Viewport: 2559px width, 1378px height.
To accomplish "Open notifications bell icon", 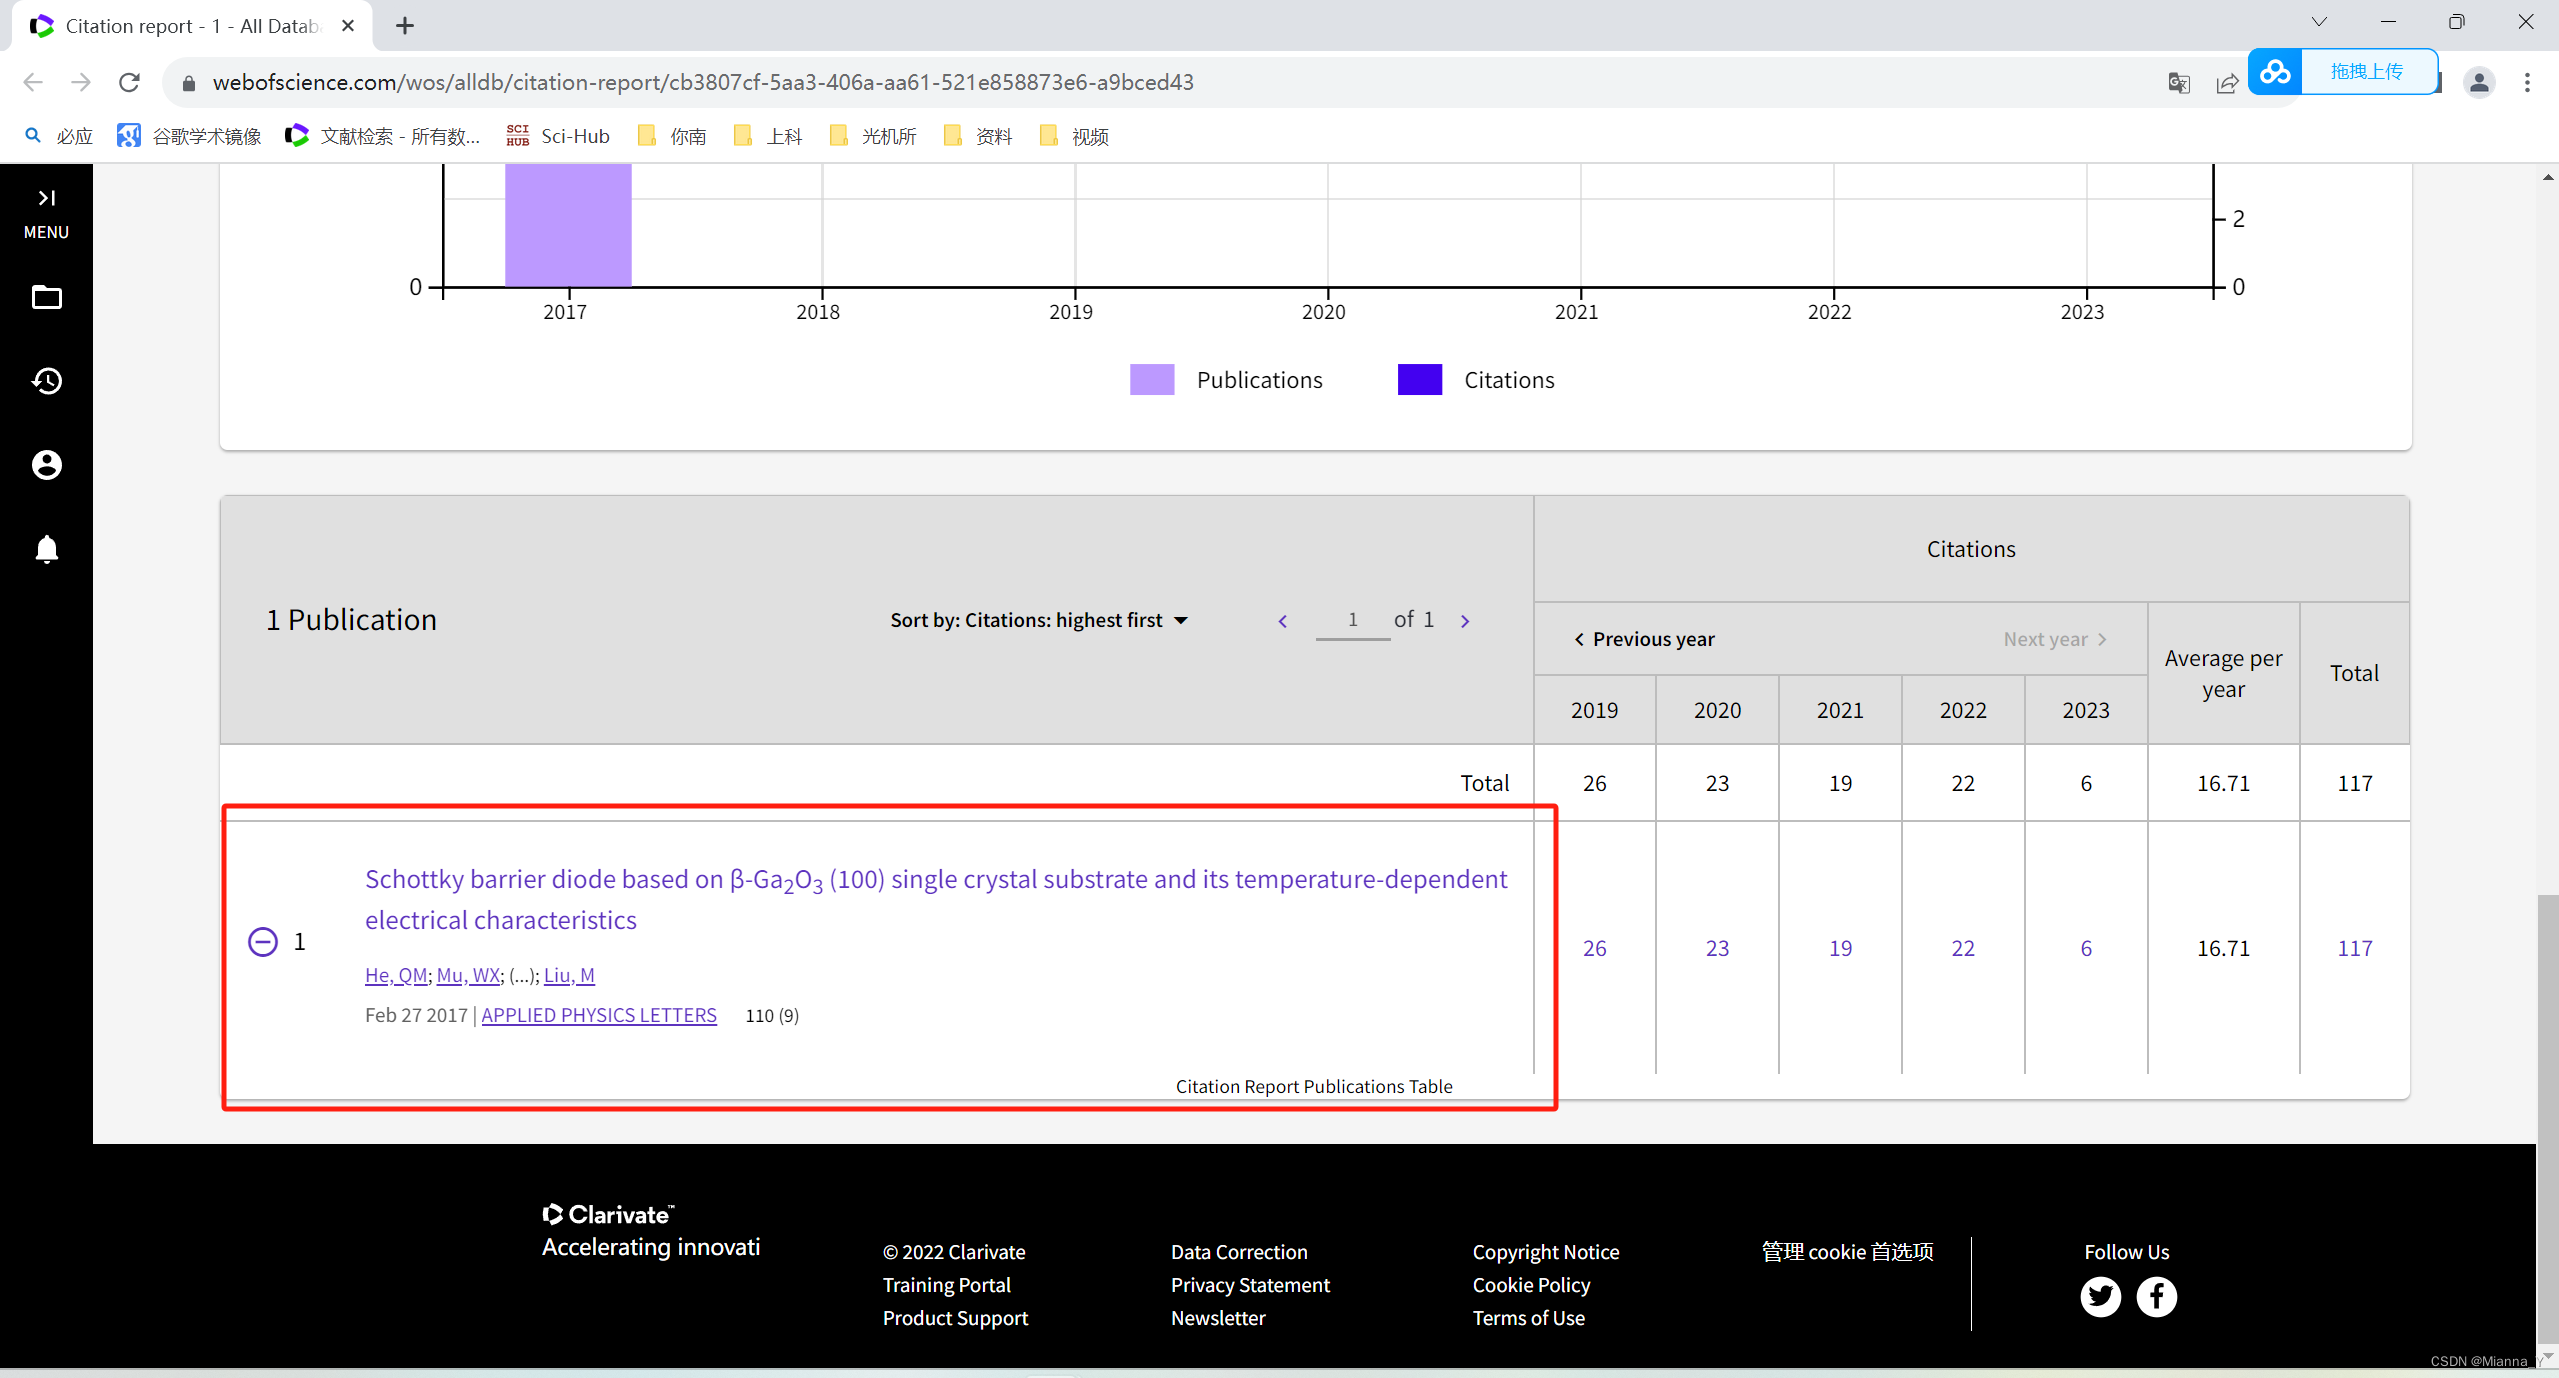I will click(46, 549).
